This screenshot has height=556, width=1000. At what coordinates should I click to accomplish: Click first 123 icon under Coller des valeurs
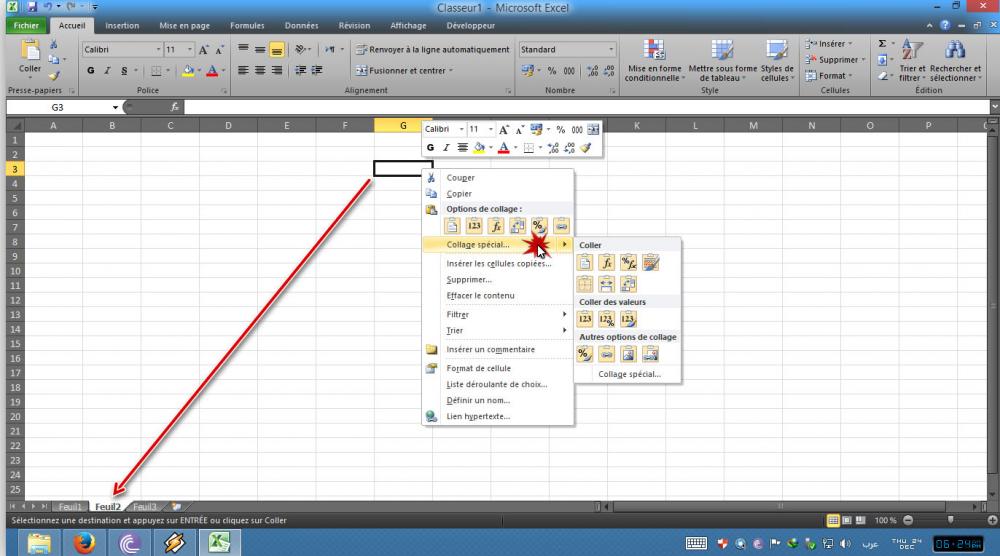[585, 319]
